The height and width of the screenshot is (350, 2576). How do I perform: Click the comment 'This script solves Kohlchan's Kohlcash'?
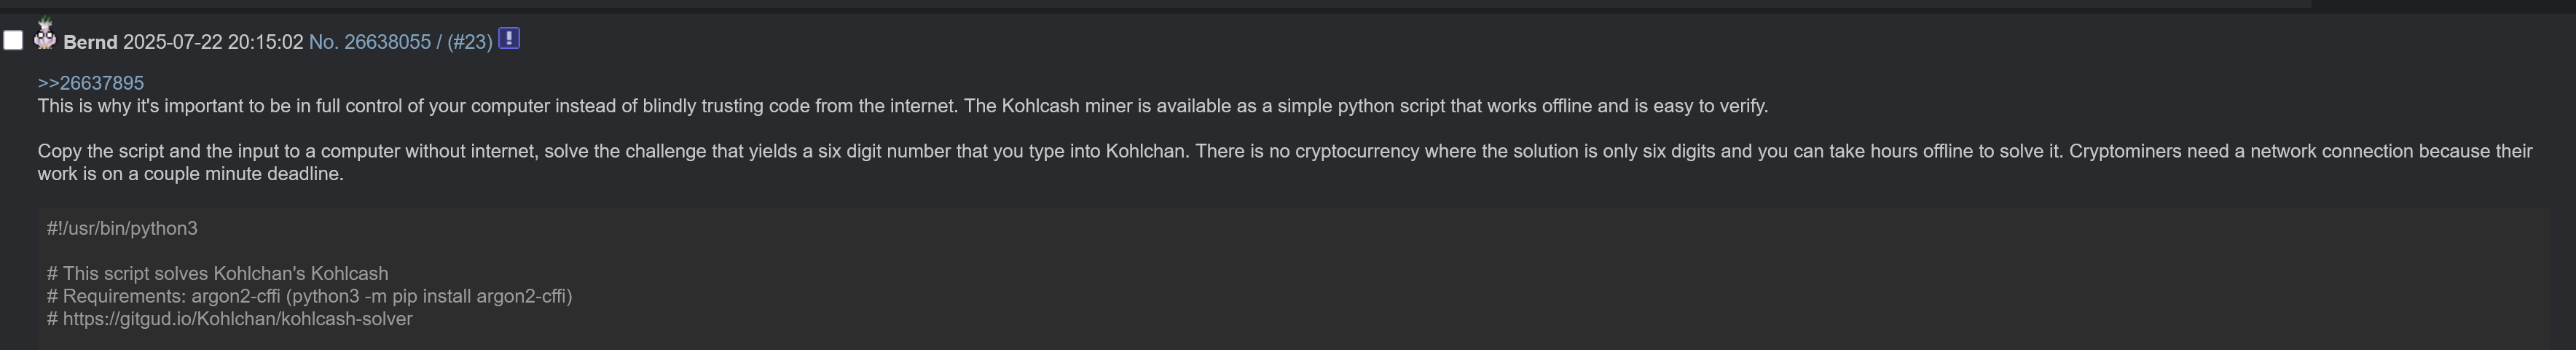(217, 273)
